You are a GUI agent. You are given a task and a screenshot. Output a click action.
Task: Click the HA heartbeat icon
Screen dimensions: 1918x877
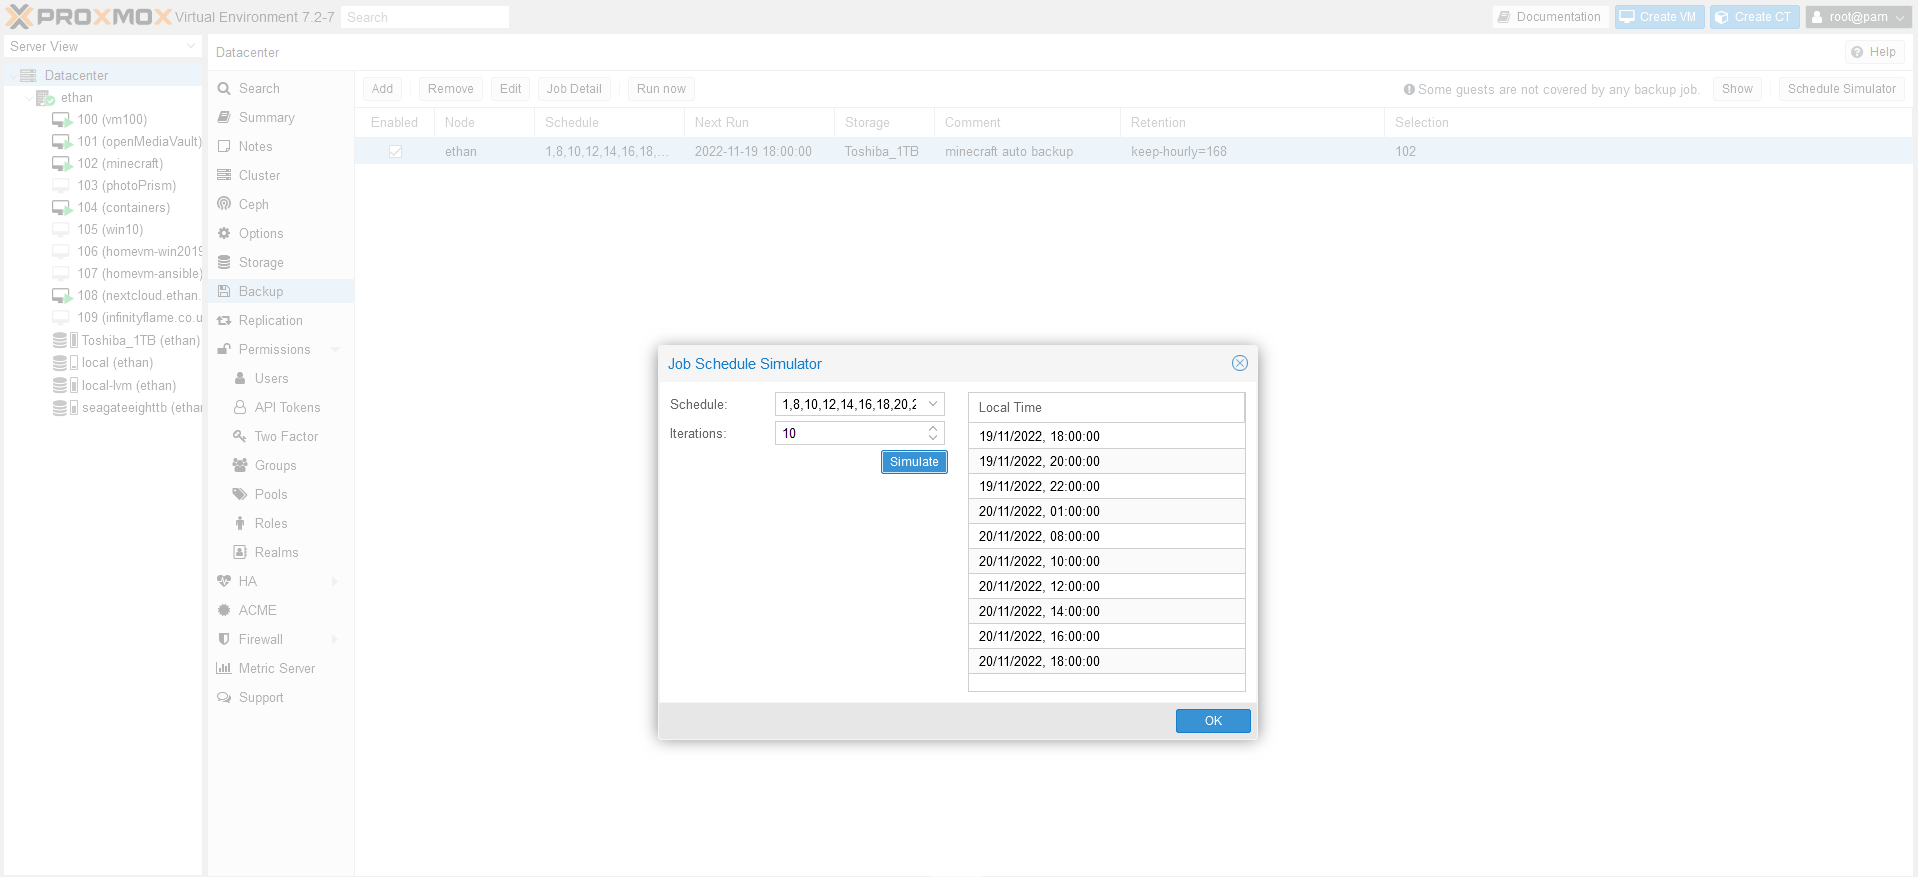pyautogui.click(x=224, y=581)
